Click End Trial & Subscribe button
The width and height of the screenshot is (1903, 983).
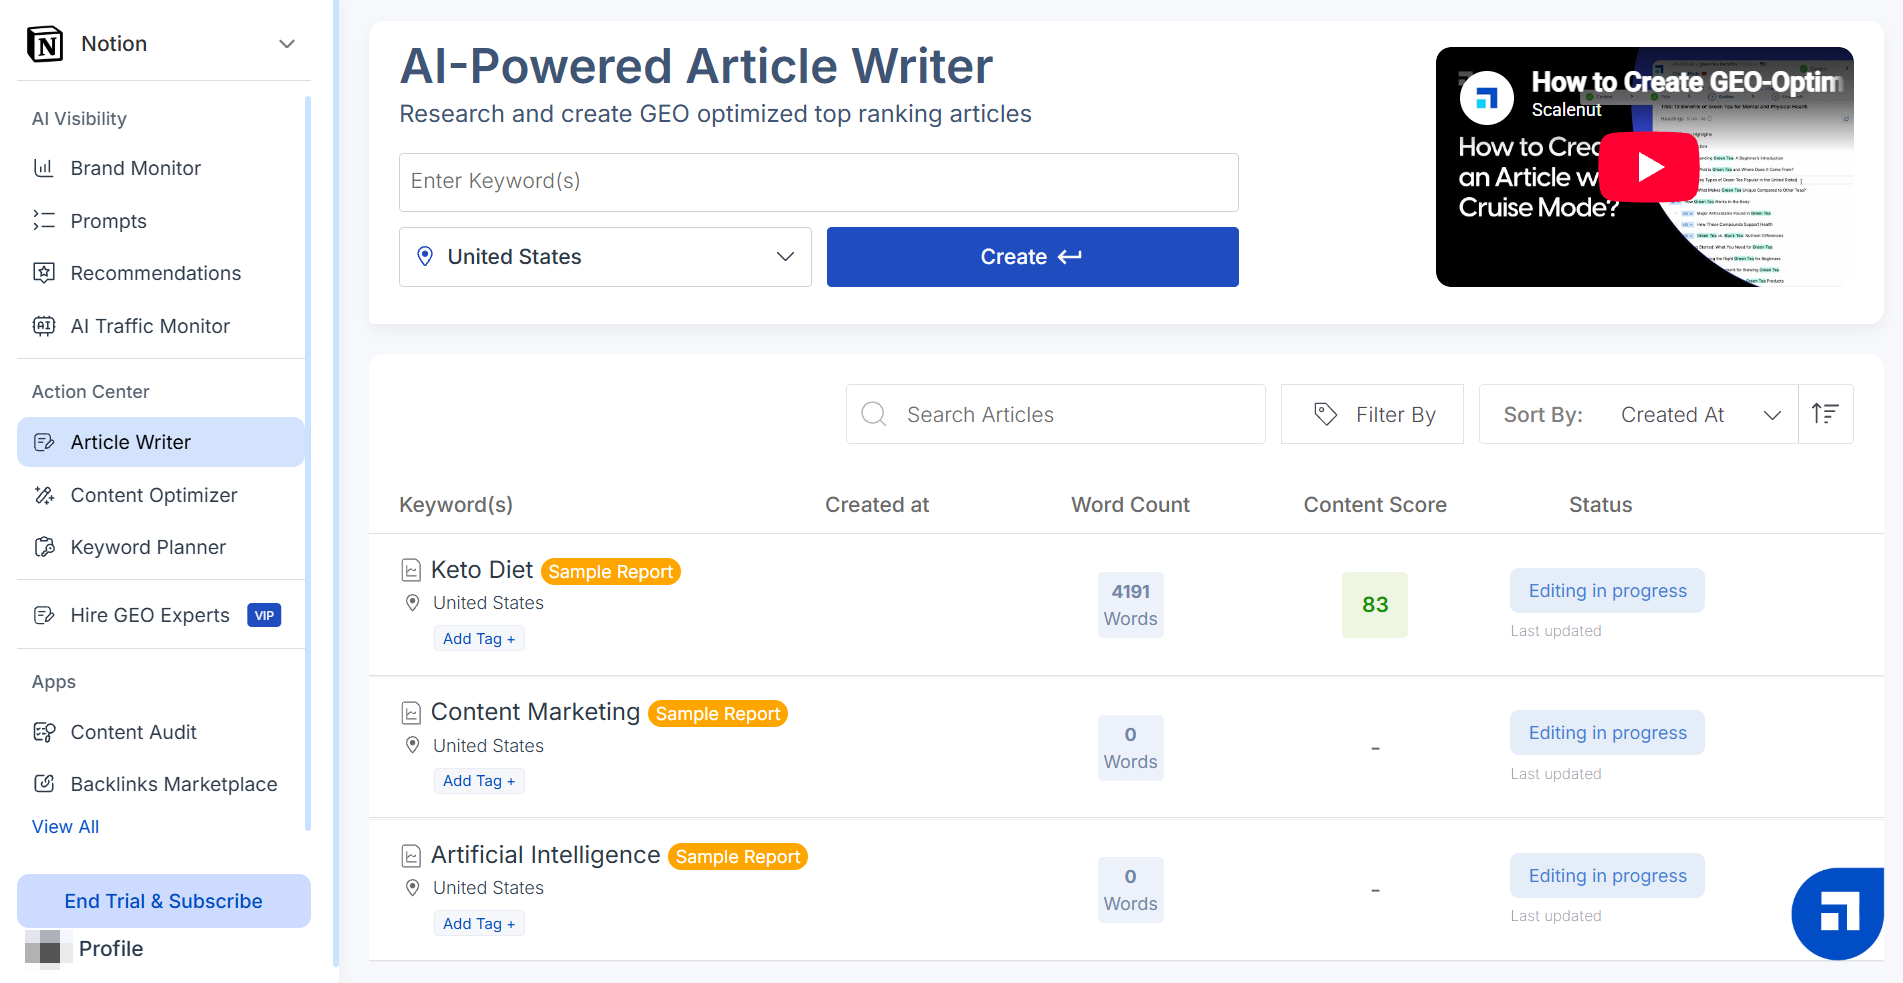[x=164, y=901]
